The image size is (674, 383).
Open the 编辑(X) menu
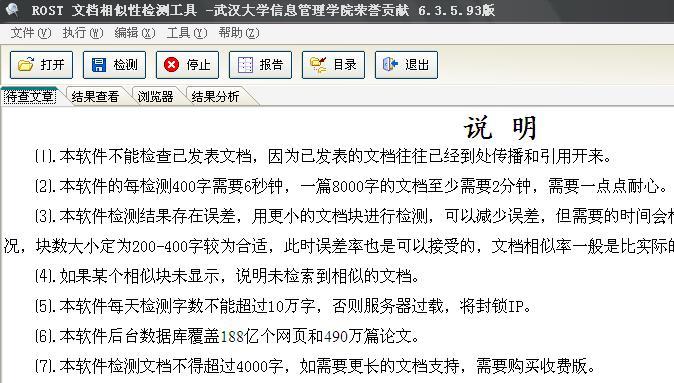135,33
